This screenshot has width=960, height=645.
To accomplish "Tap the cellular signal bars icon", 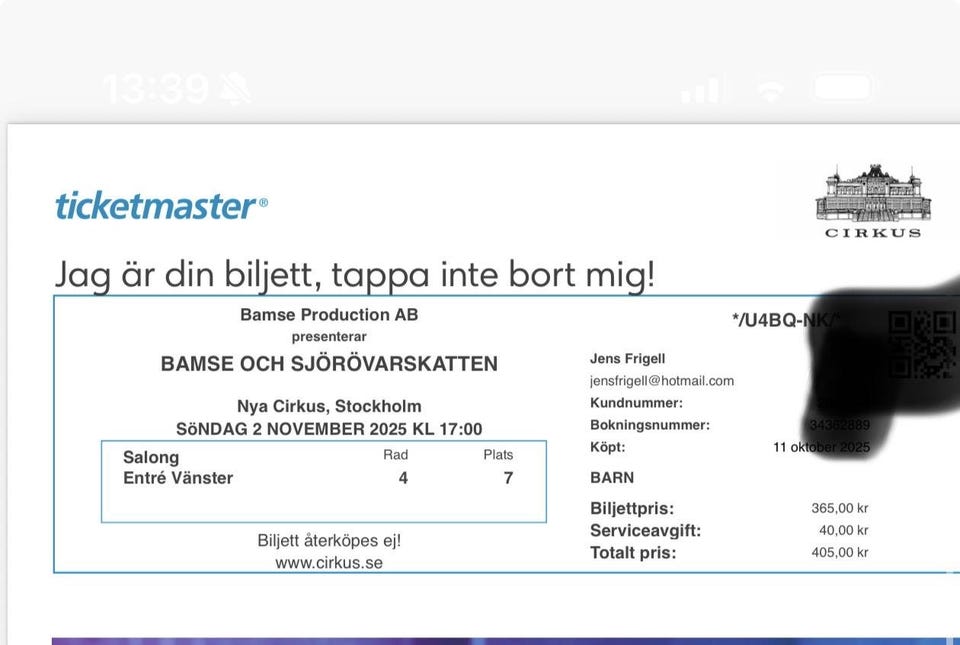I will click(x=700, y=89).
